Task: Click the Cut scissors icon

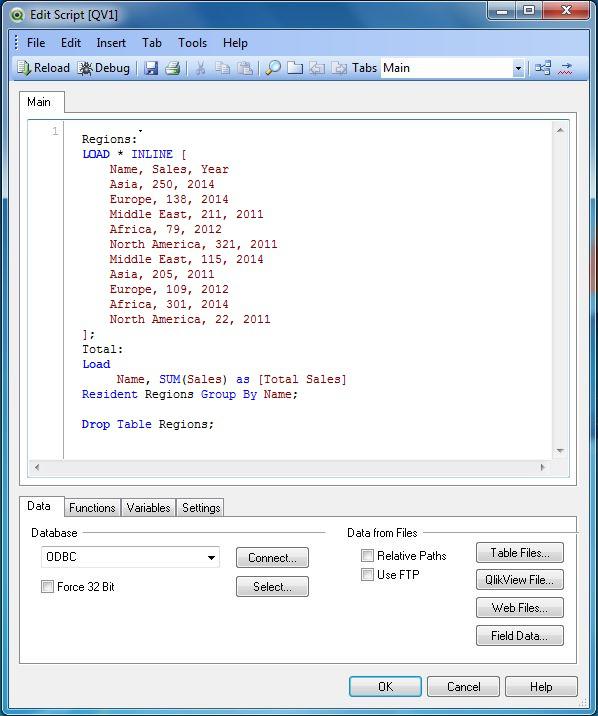Action: pyautogui.click(x=200, y=68)
